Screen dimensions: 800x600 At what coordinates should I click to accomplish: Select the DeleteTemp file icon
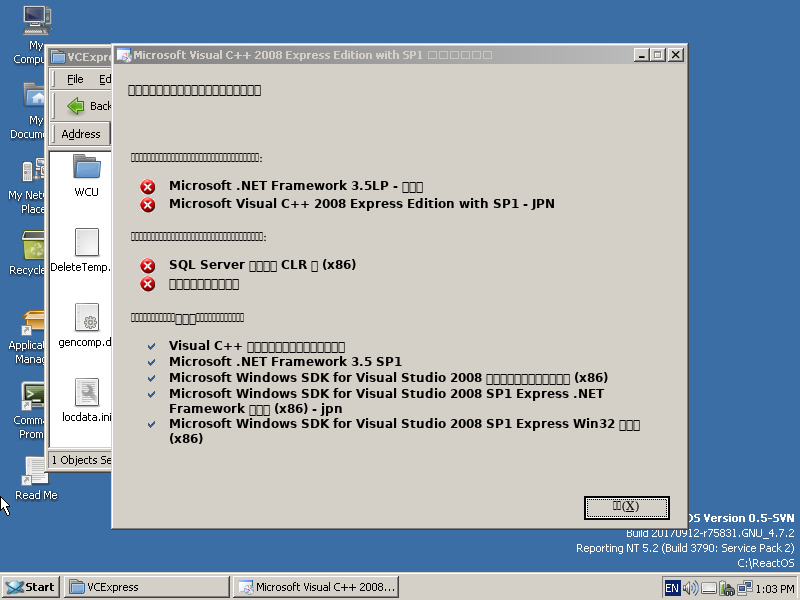[86, 242]
